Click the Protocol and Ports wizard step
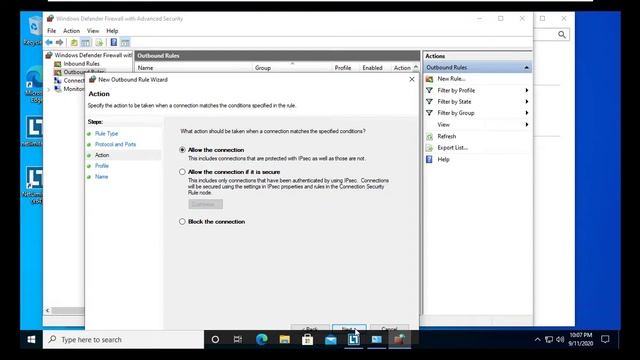640x360 pixels. pyautogui.click(x=116, y=144)
